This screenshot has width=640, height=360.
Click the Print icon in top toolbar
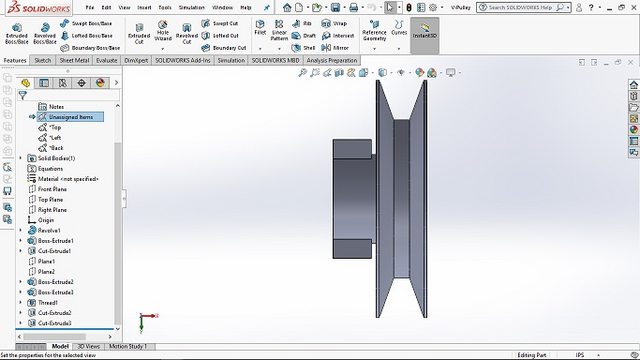coord(353,7)
